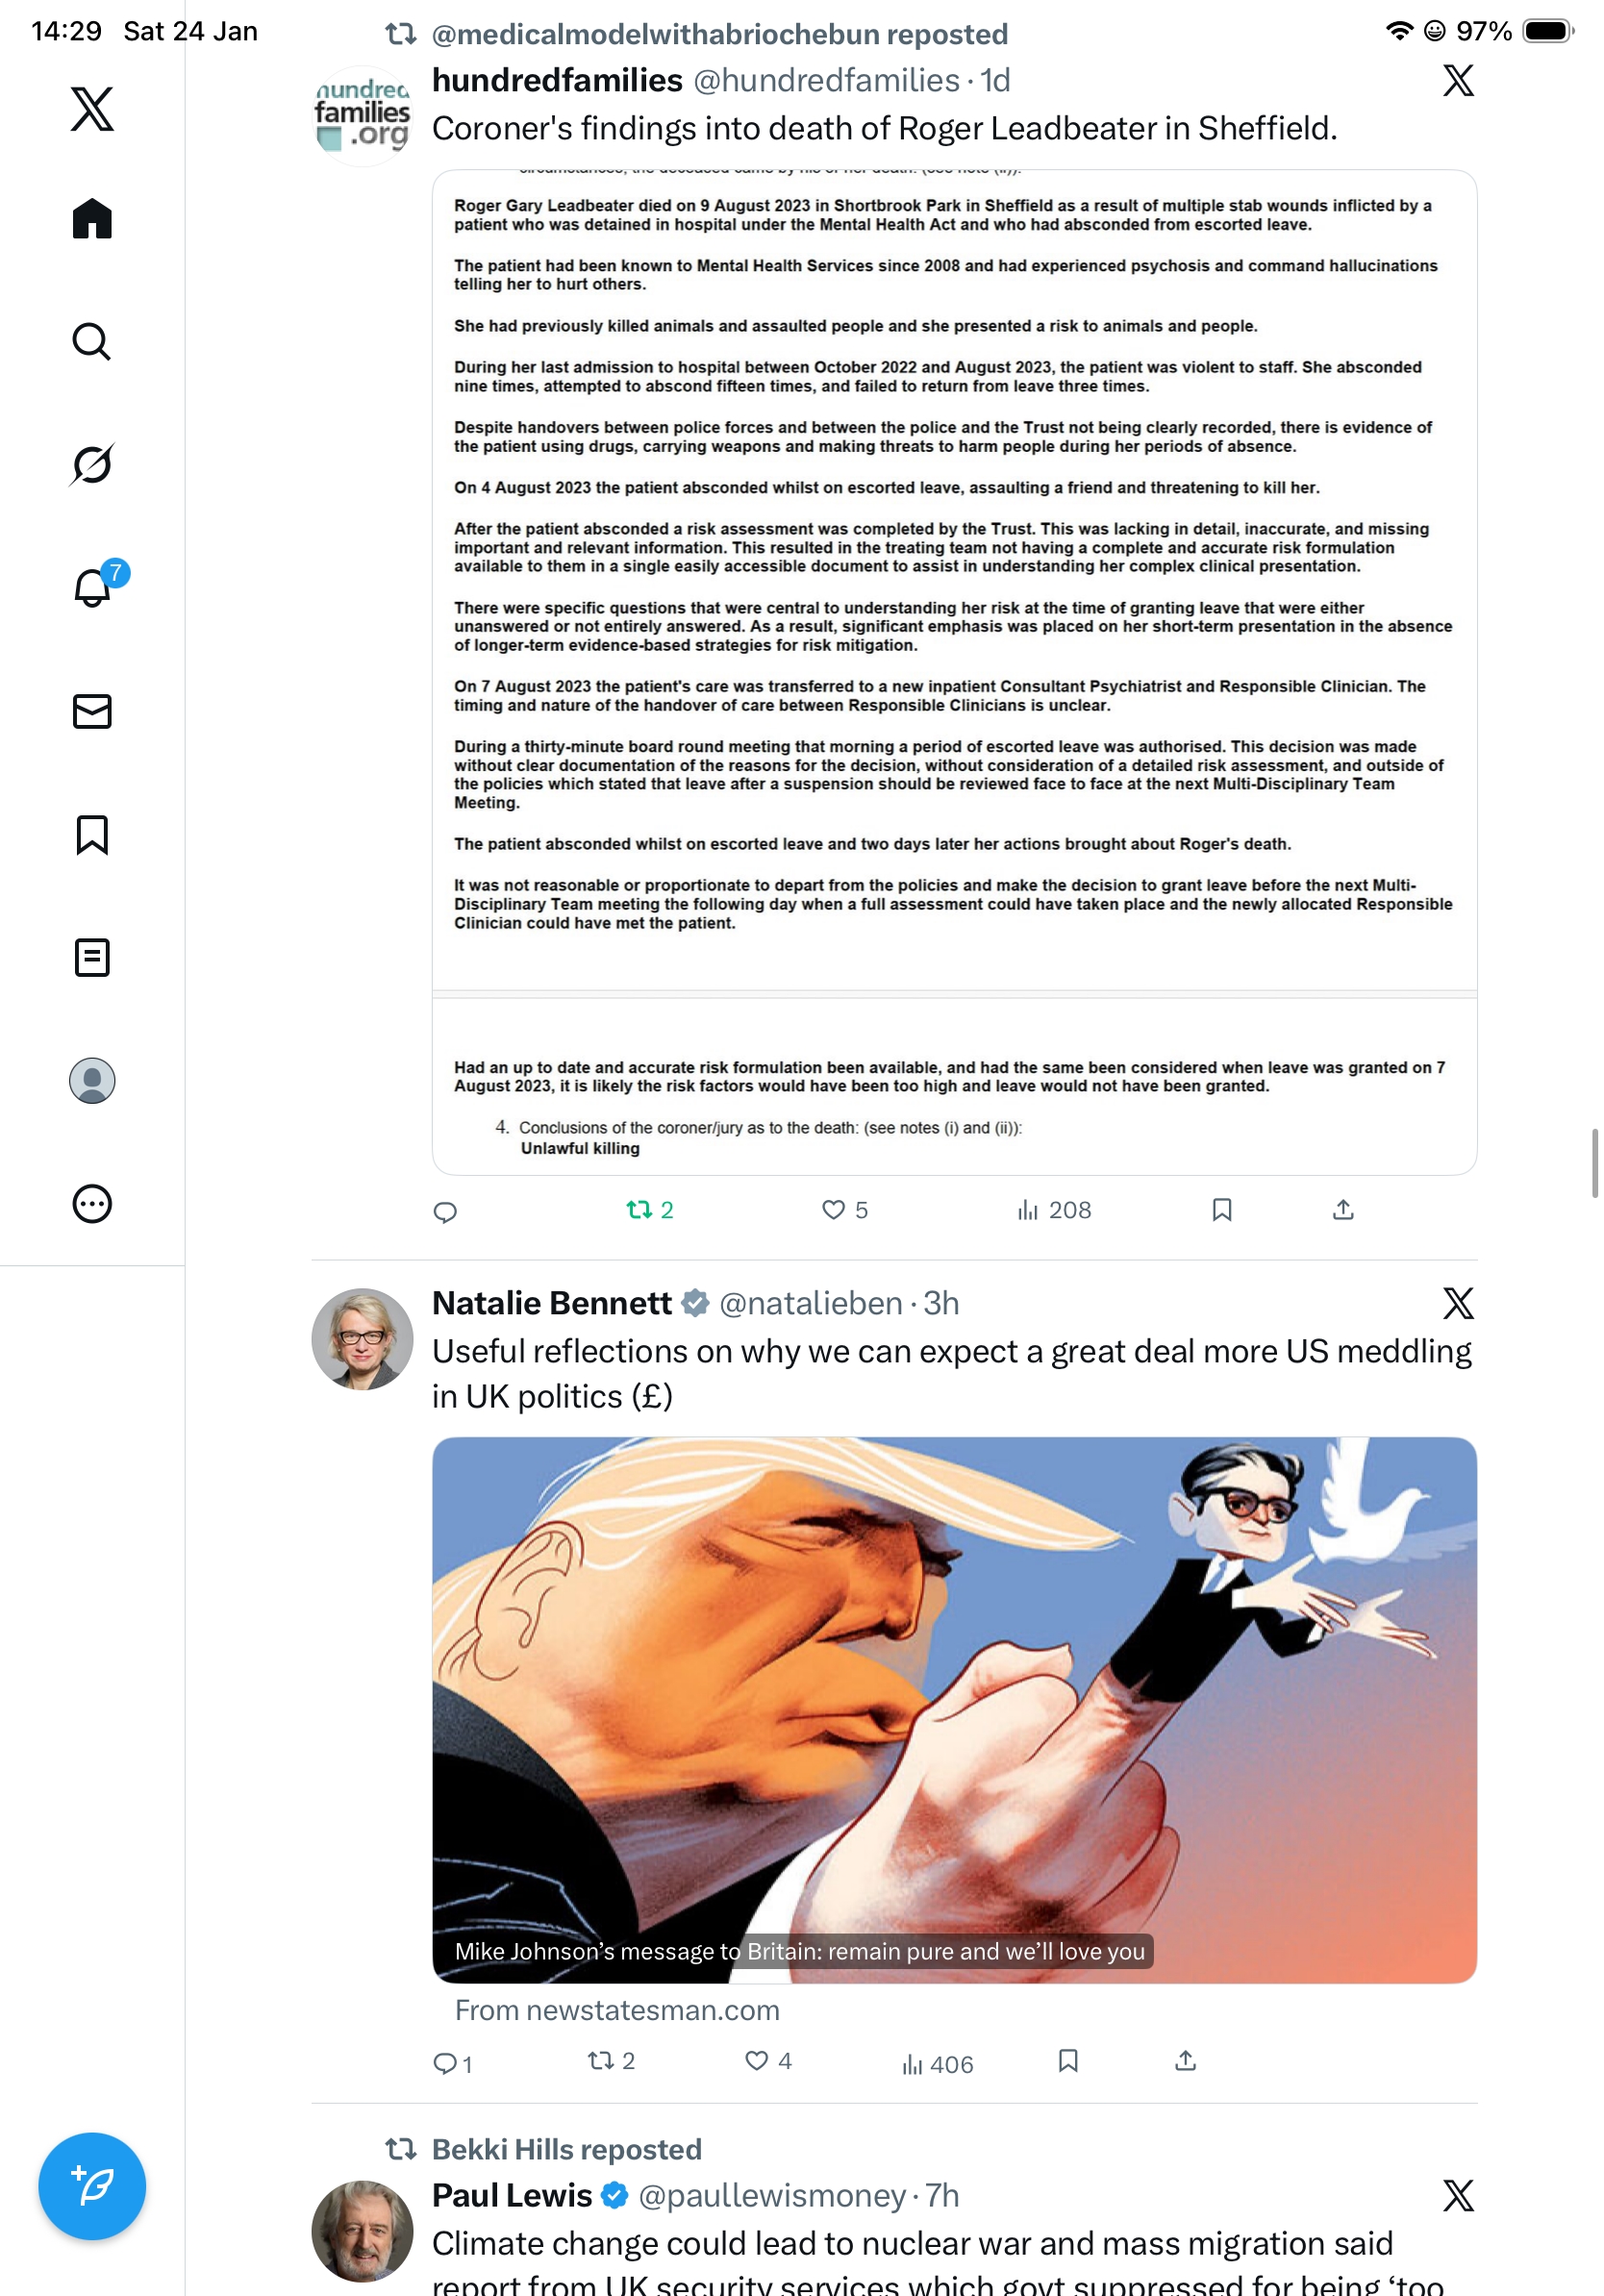Image resolution: width=1604 pixels, height=2296 pixels.
Task: Compose a new post with blue button
Action: tap(92, 2185)
